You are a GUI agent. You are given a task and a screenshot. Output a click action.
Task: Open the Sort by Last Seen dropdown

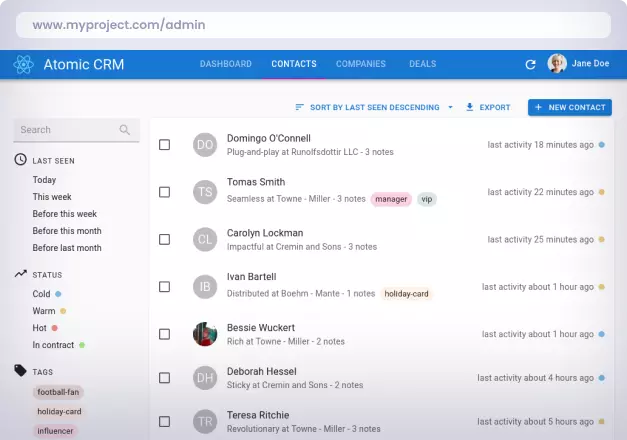[374, 107]
